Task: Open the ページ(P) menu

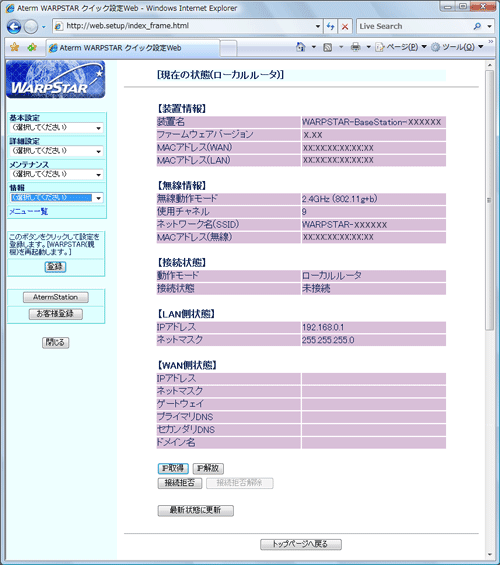Action: (x=401, y=47)
